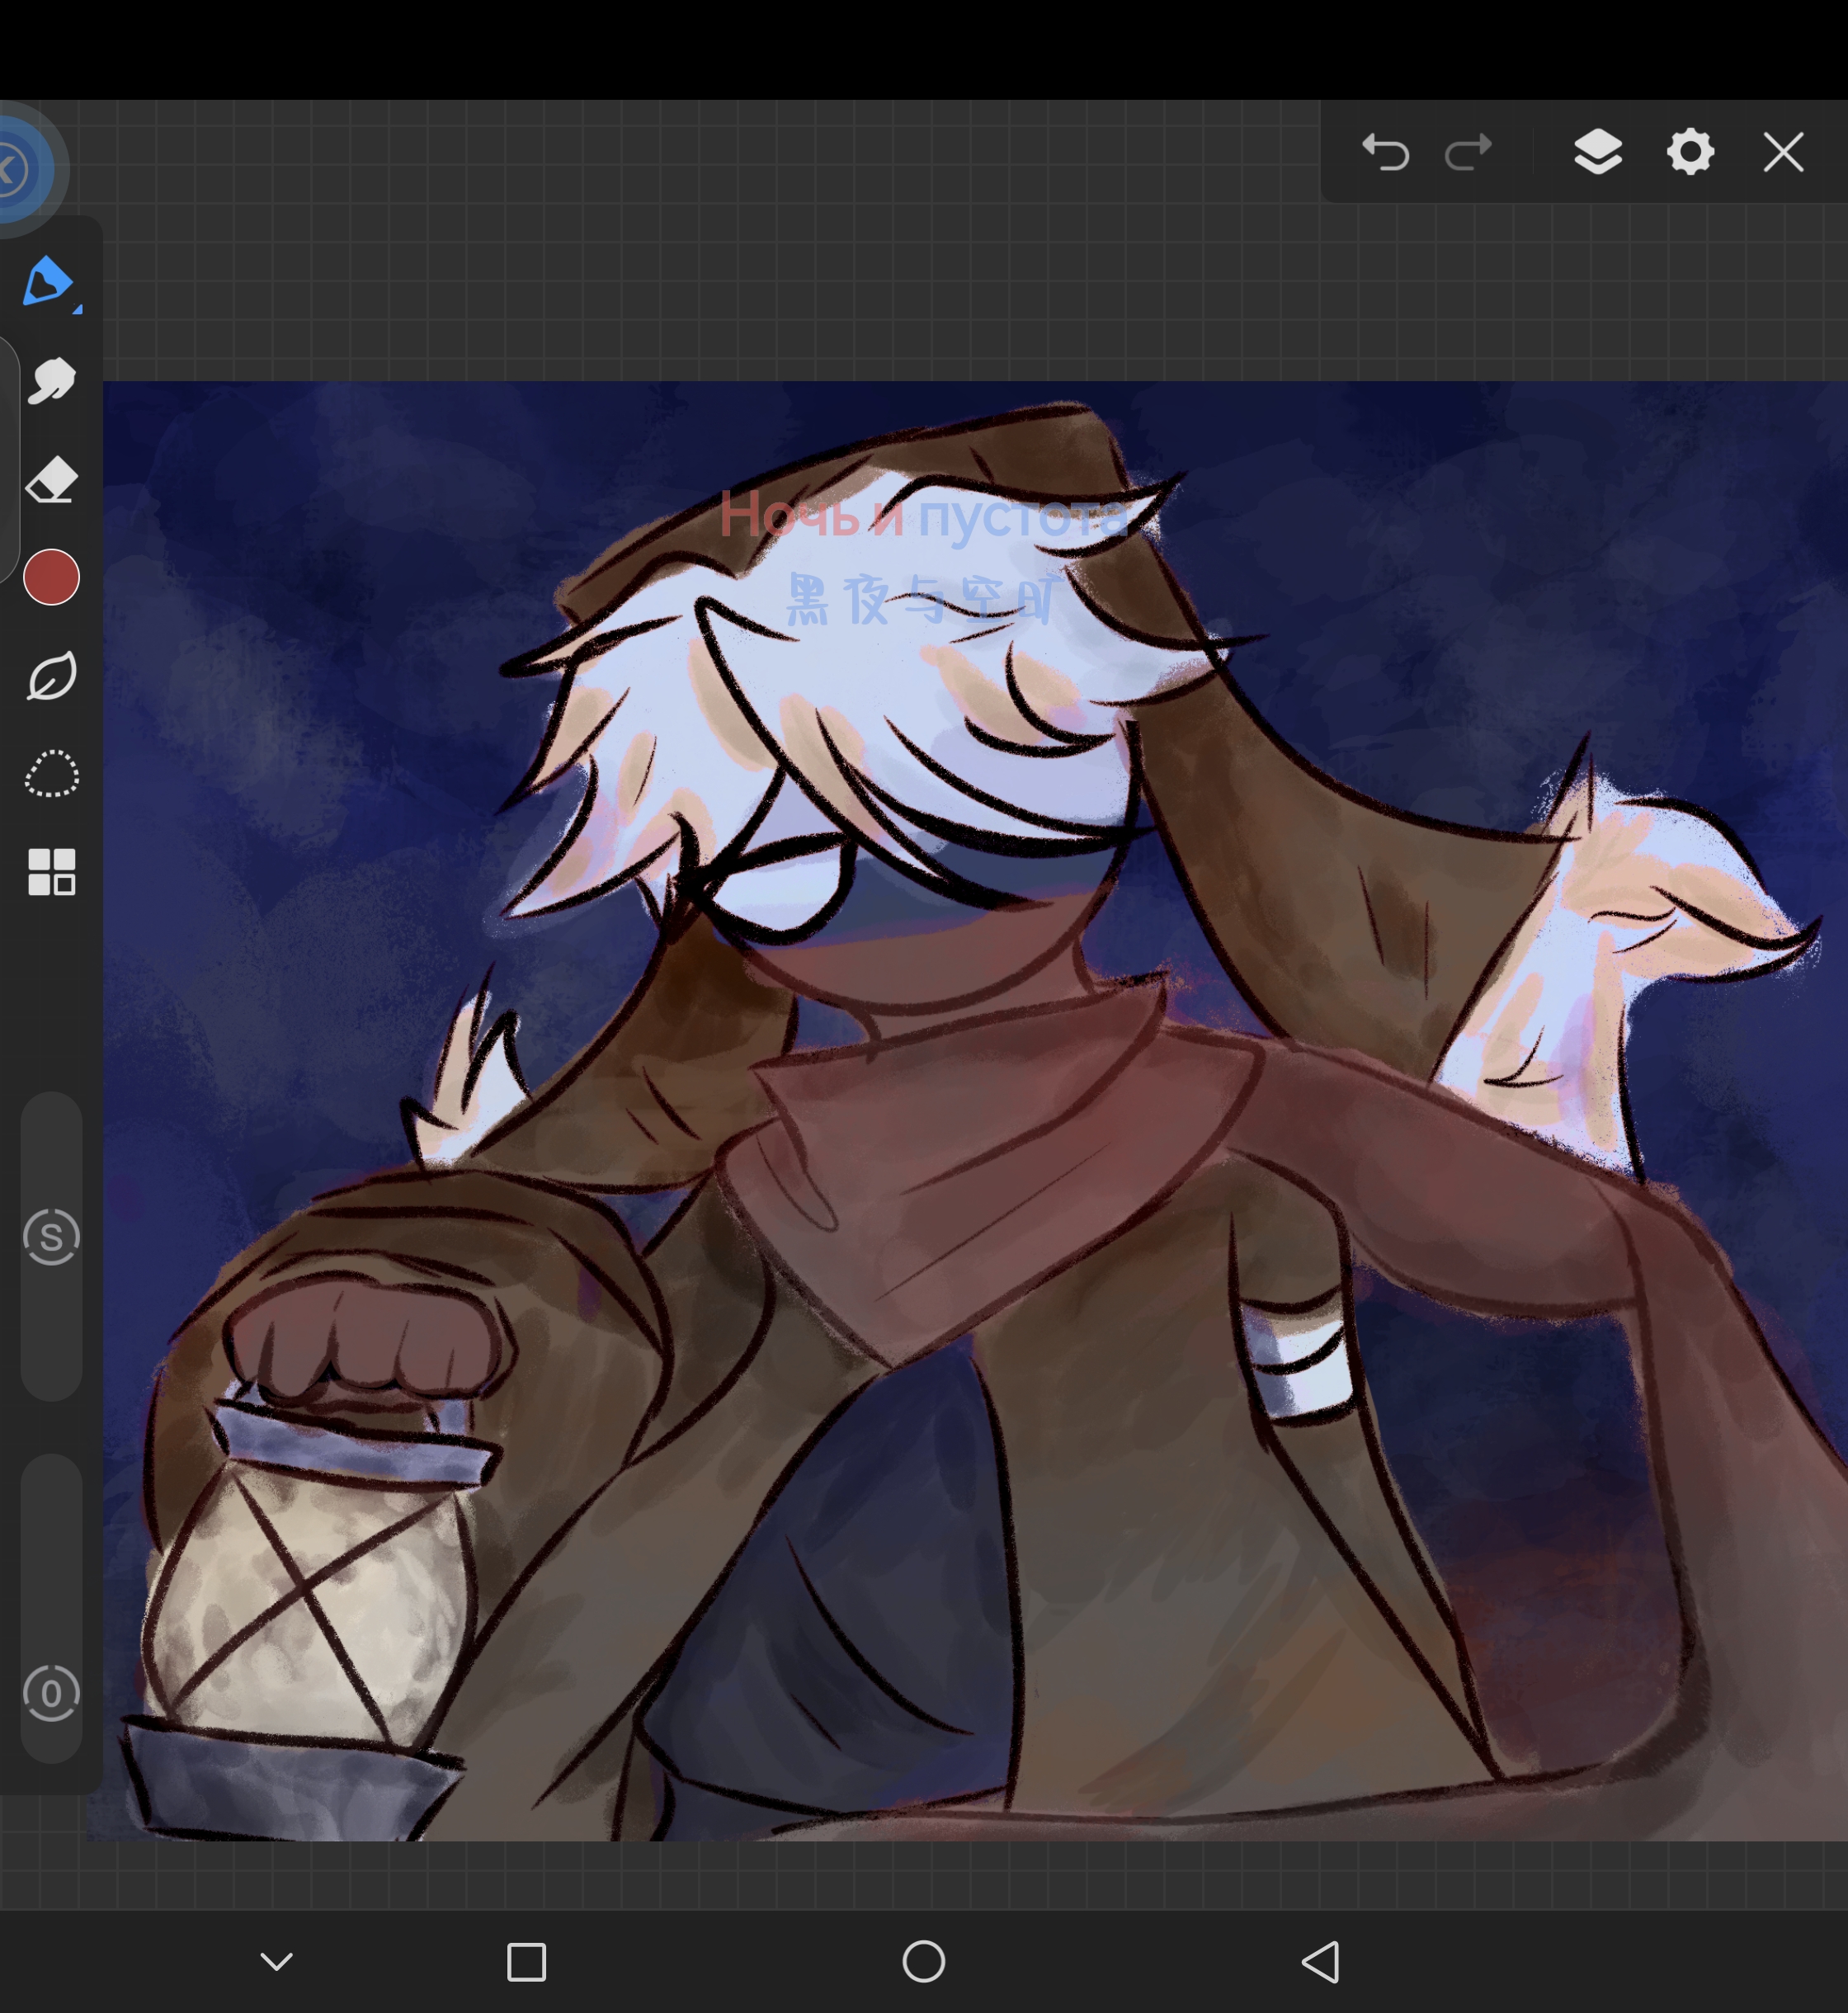Open the Layers panel
Screen dimensions: 1848x2013
pyautogui.click(x=1597, y=153)
